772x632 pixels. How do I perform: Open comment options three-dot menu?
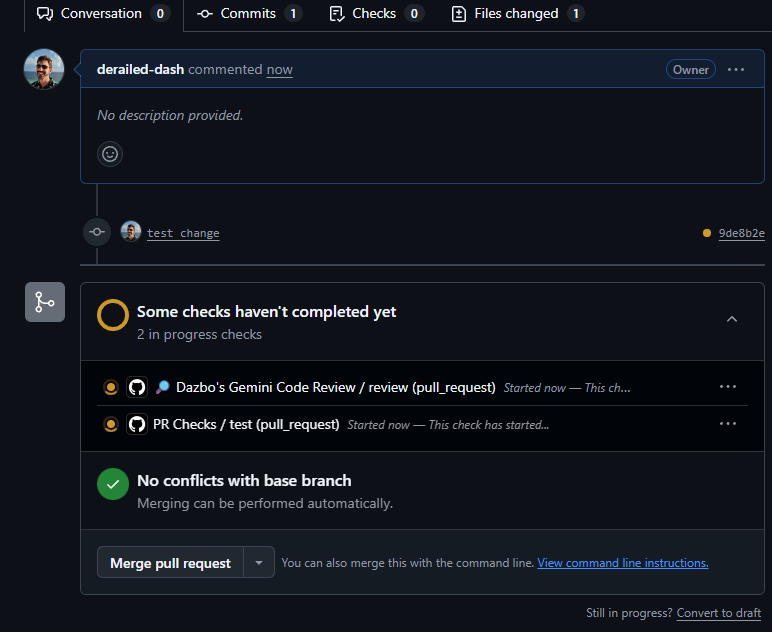[736, 69]
